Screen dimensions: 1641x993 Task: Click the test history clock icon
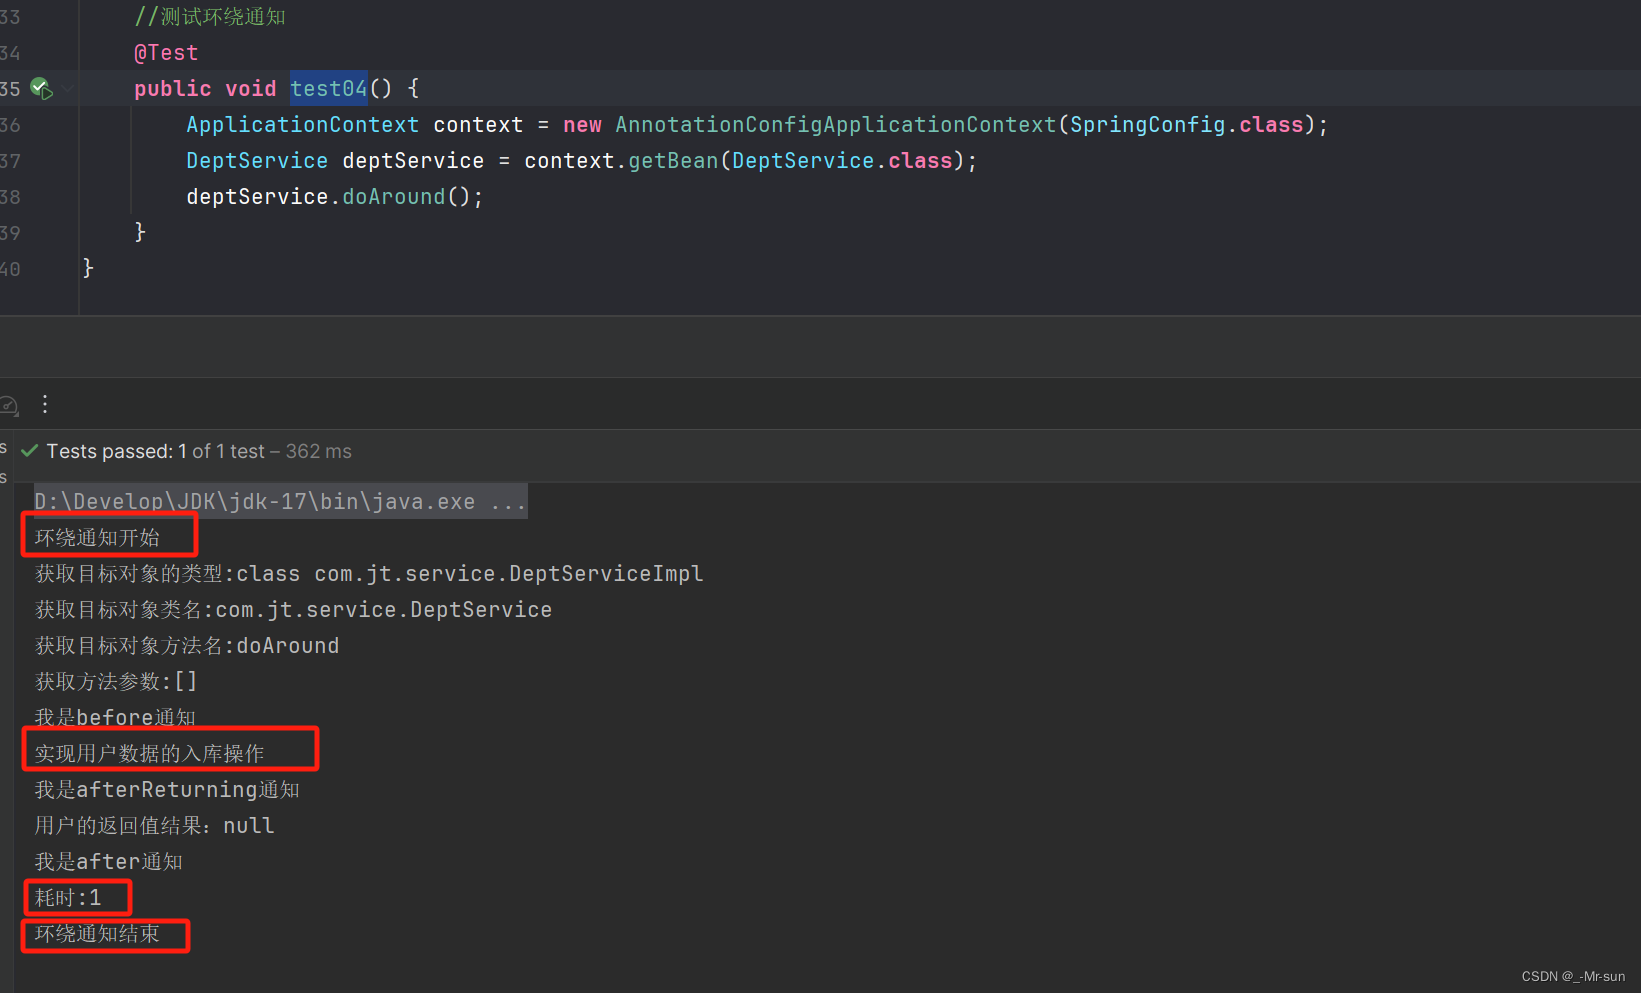(9, 405)
